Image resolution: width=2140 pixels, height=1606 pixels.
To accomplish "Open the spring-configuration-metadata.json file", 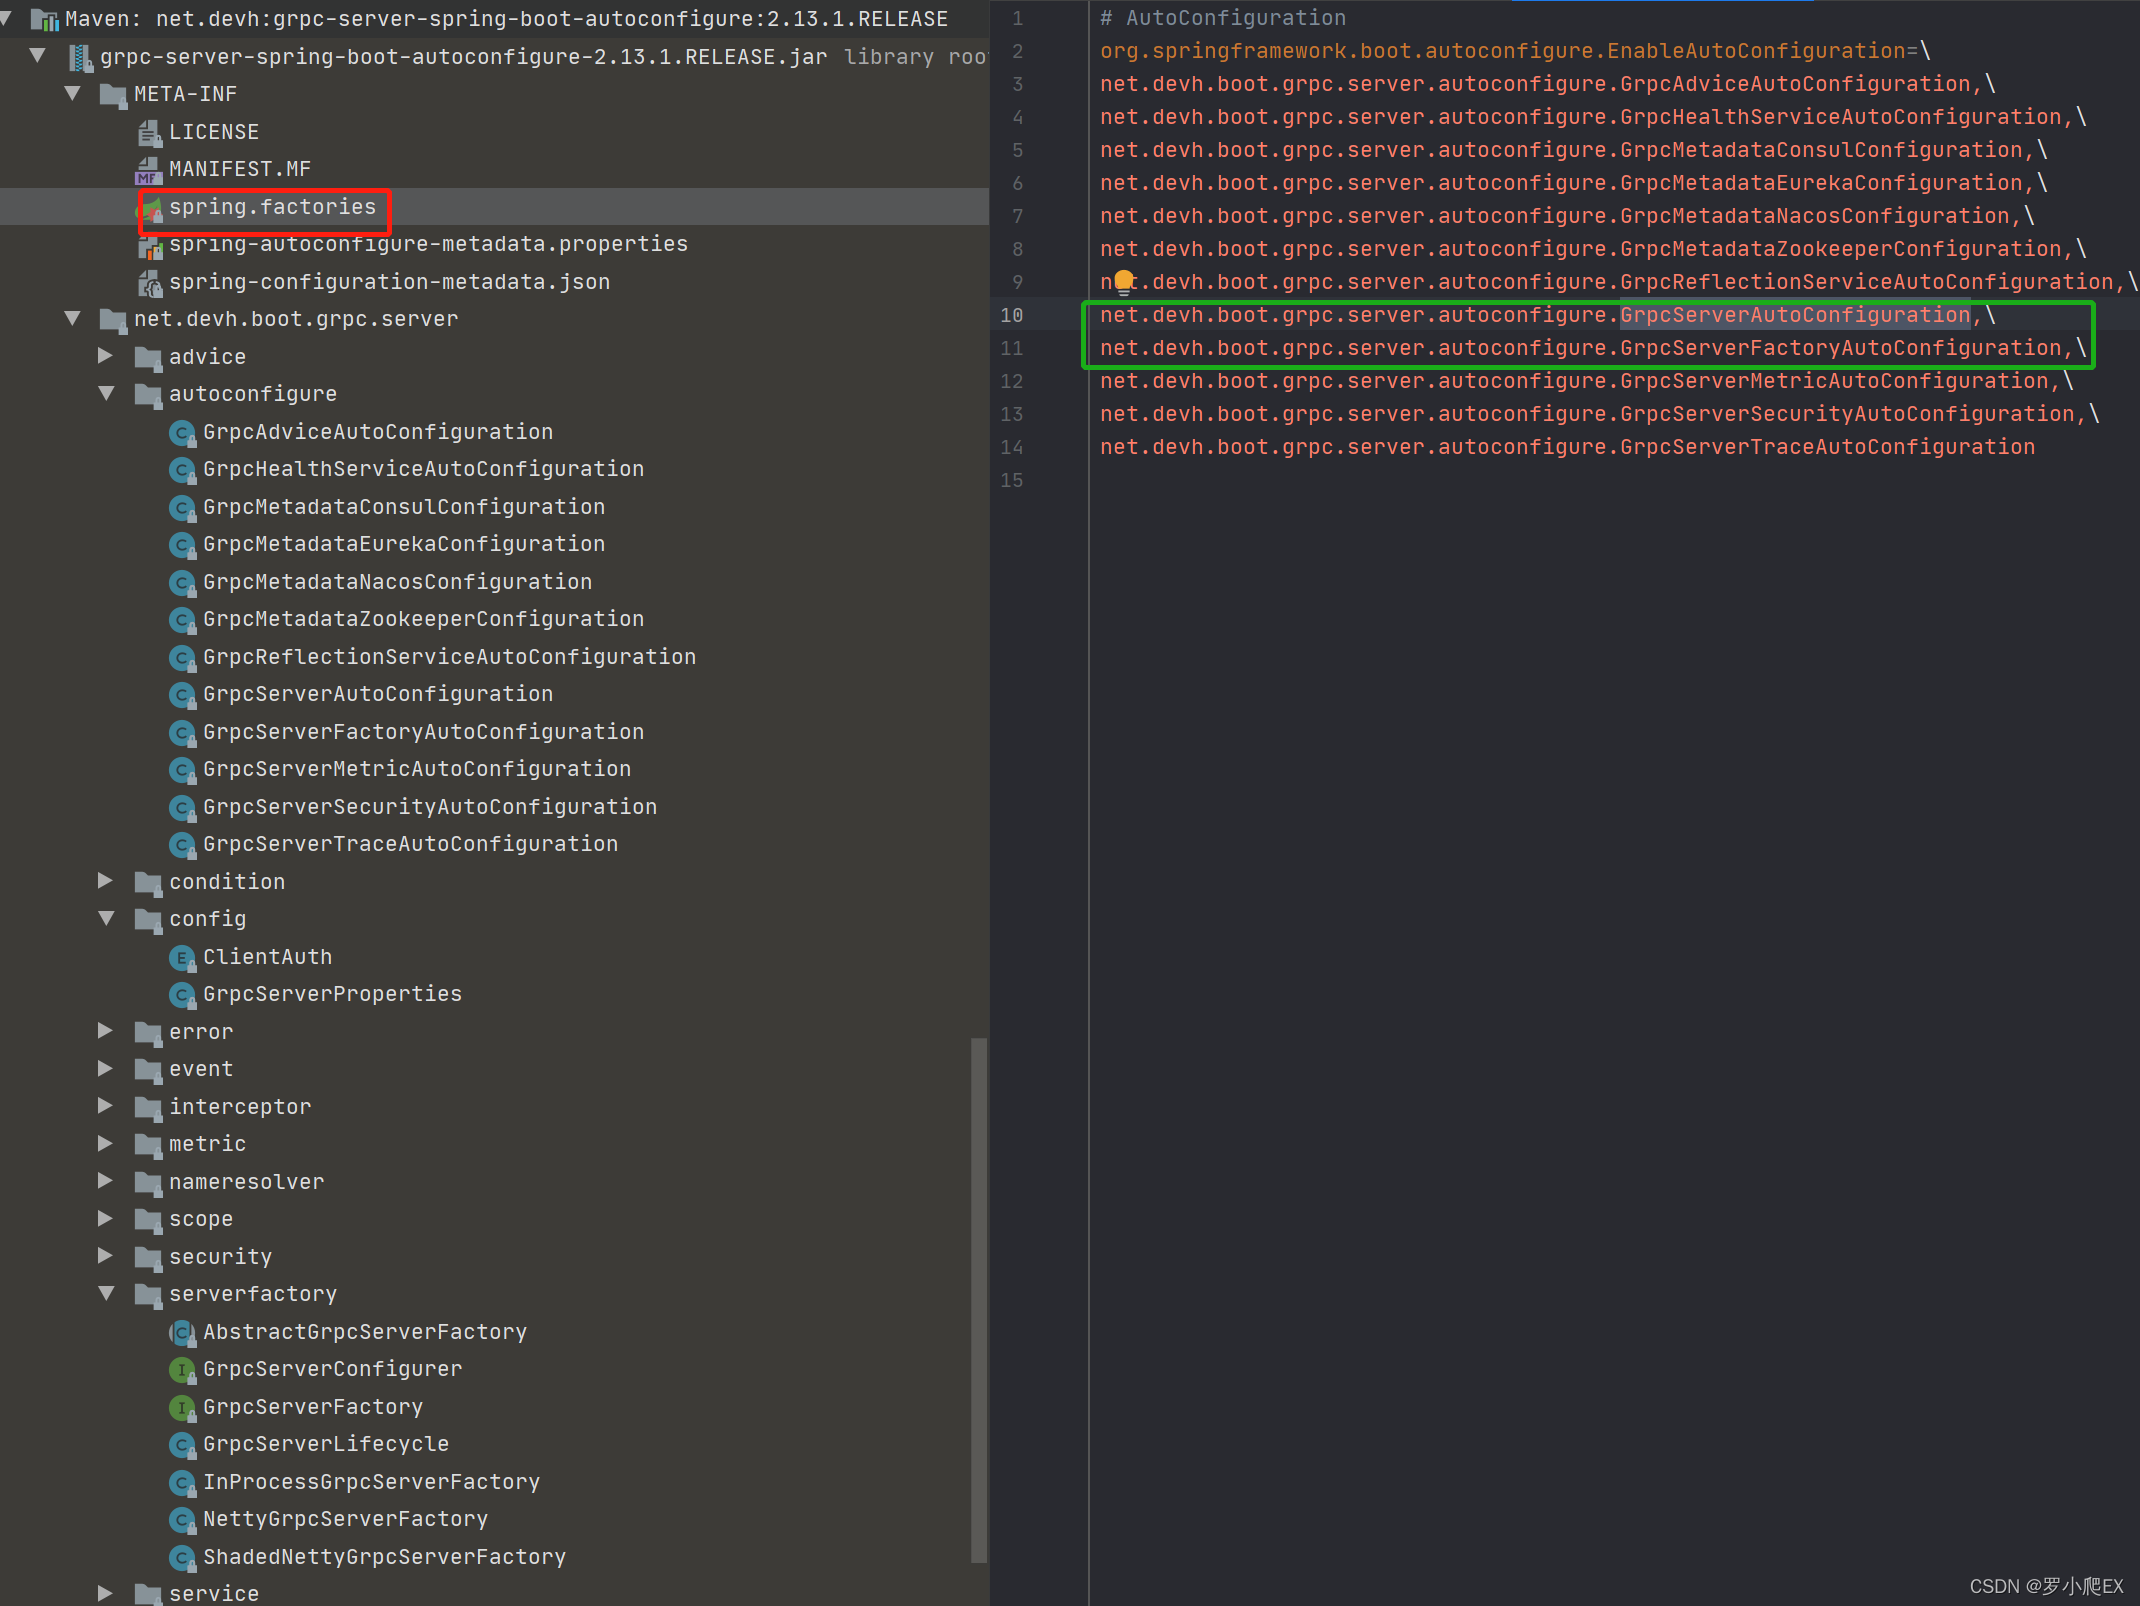I will pyautogui.click(x=390, y=281).
